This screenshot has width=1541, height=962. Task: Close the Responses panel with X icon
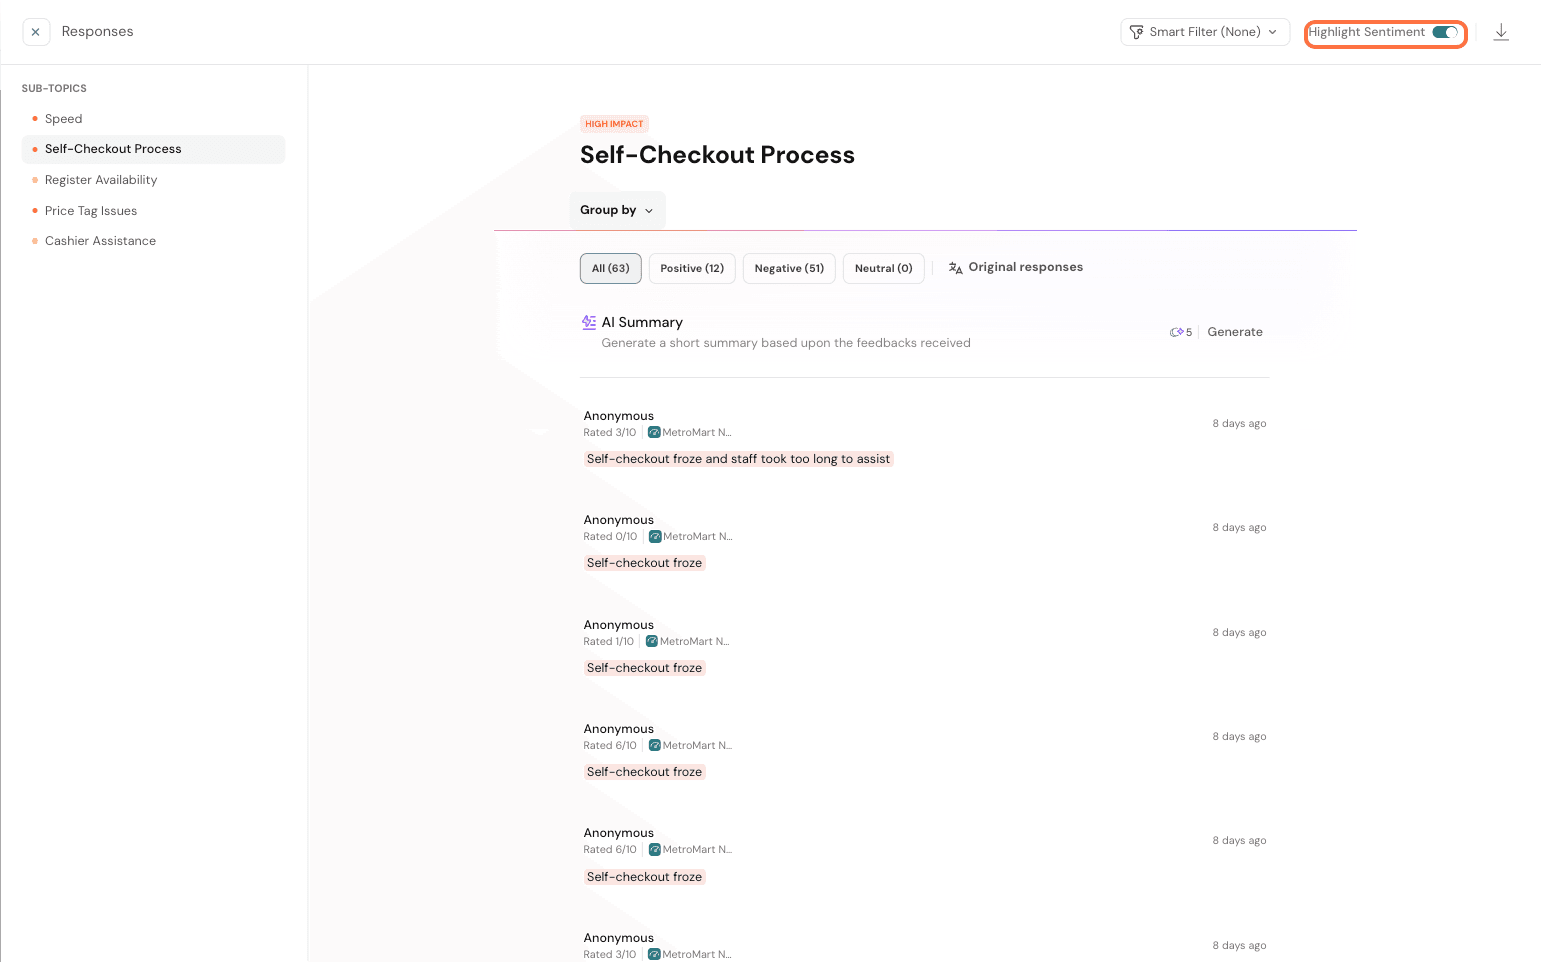click(x=36, y=32)
